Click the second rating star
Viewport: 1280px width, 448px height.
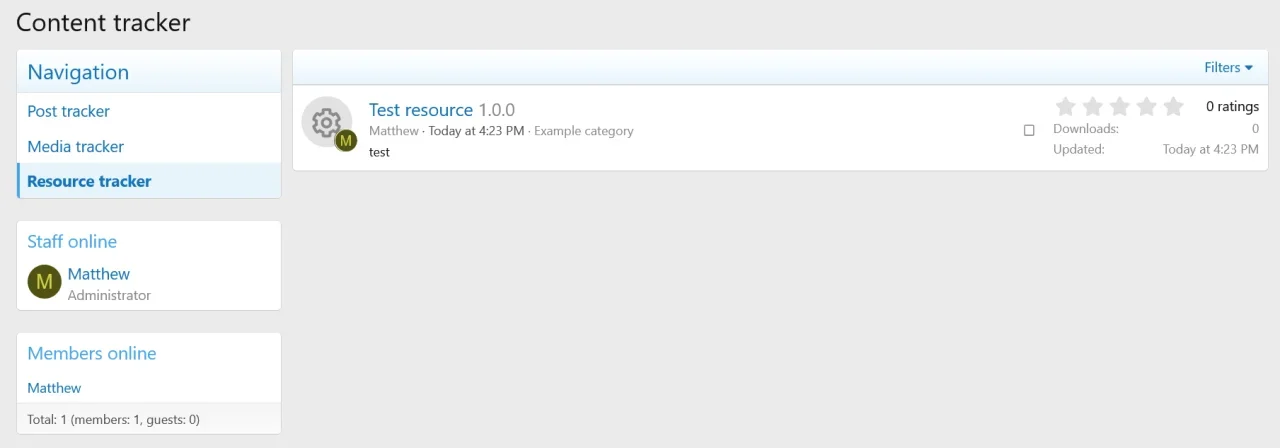1093,106
